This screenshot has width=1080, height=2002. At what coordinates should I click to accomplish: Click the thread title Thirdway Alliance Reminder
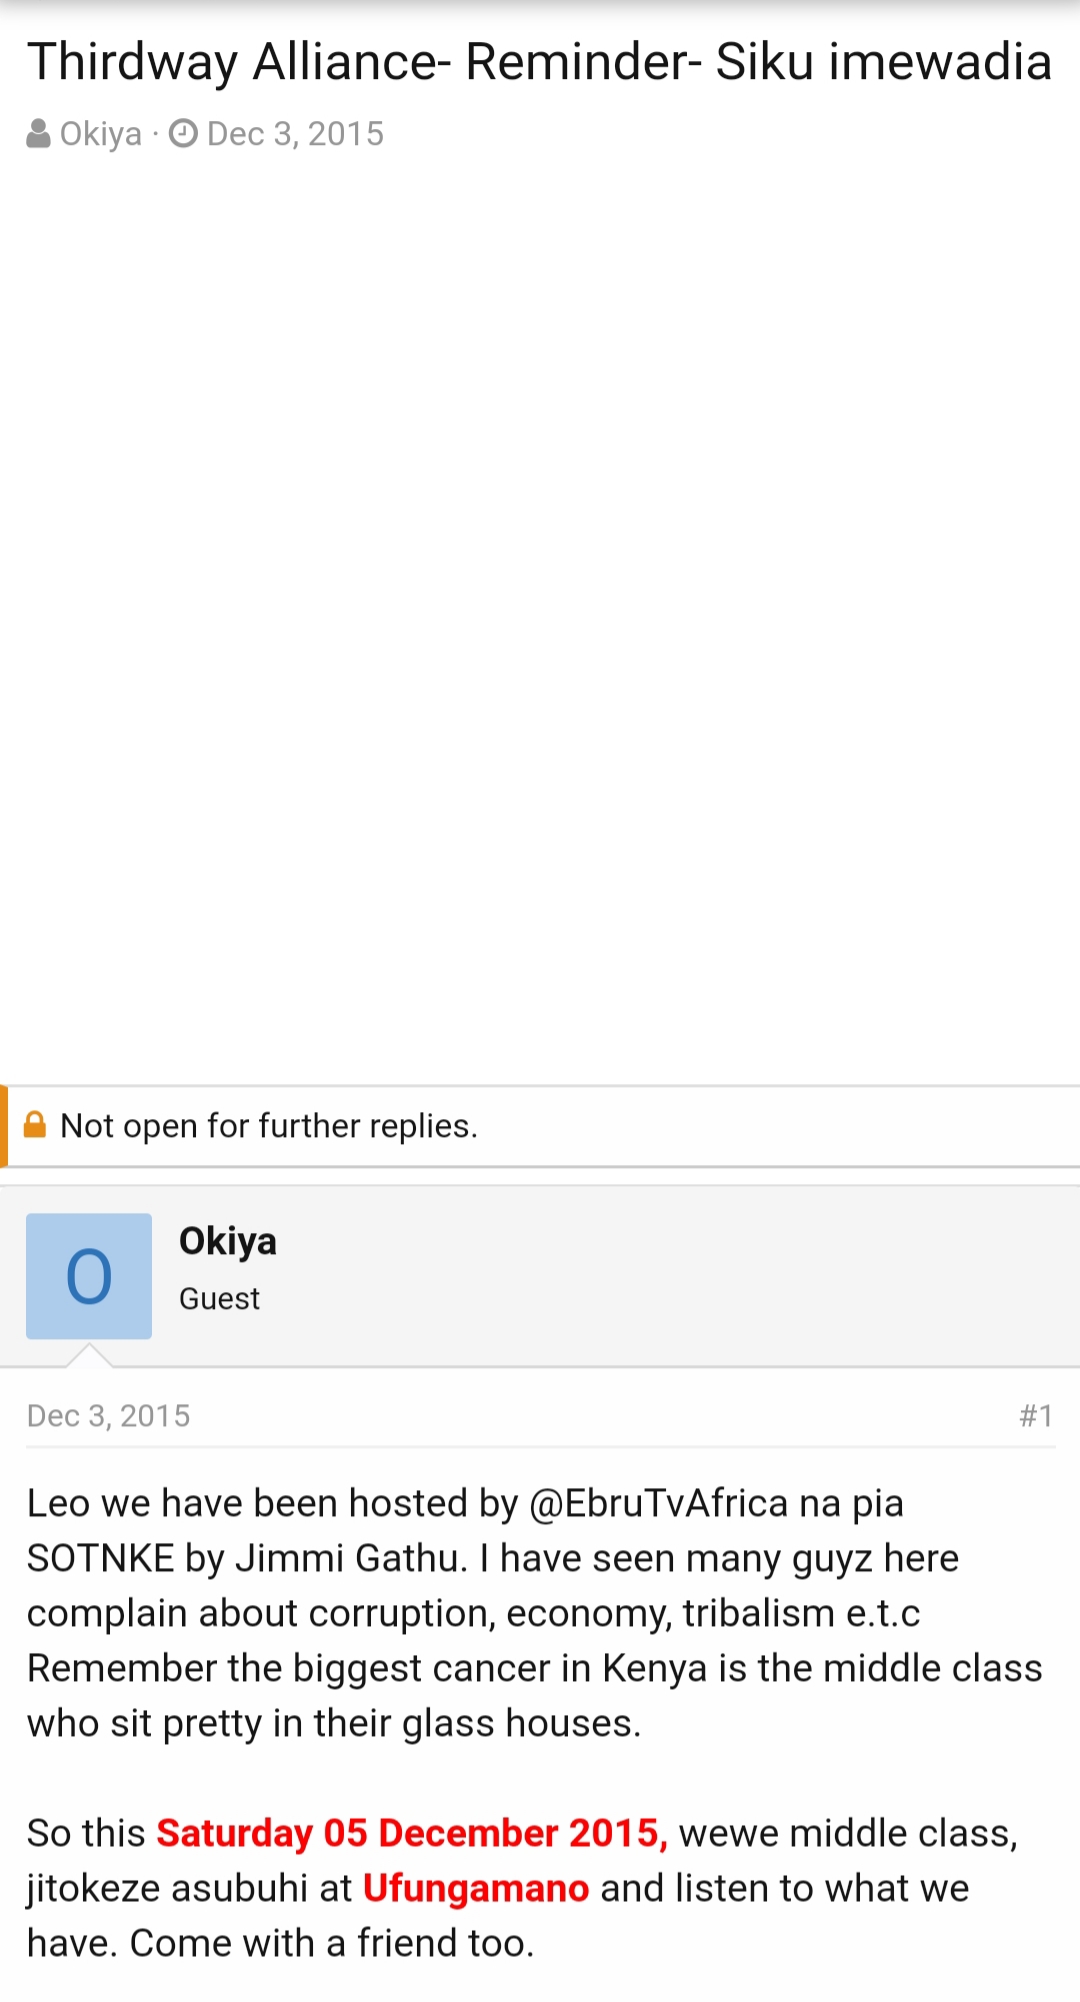539,63
